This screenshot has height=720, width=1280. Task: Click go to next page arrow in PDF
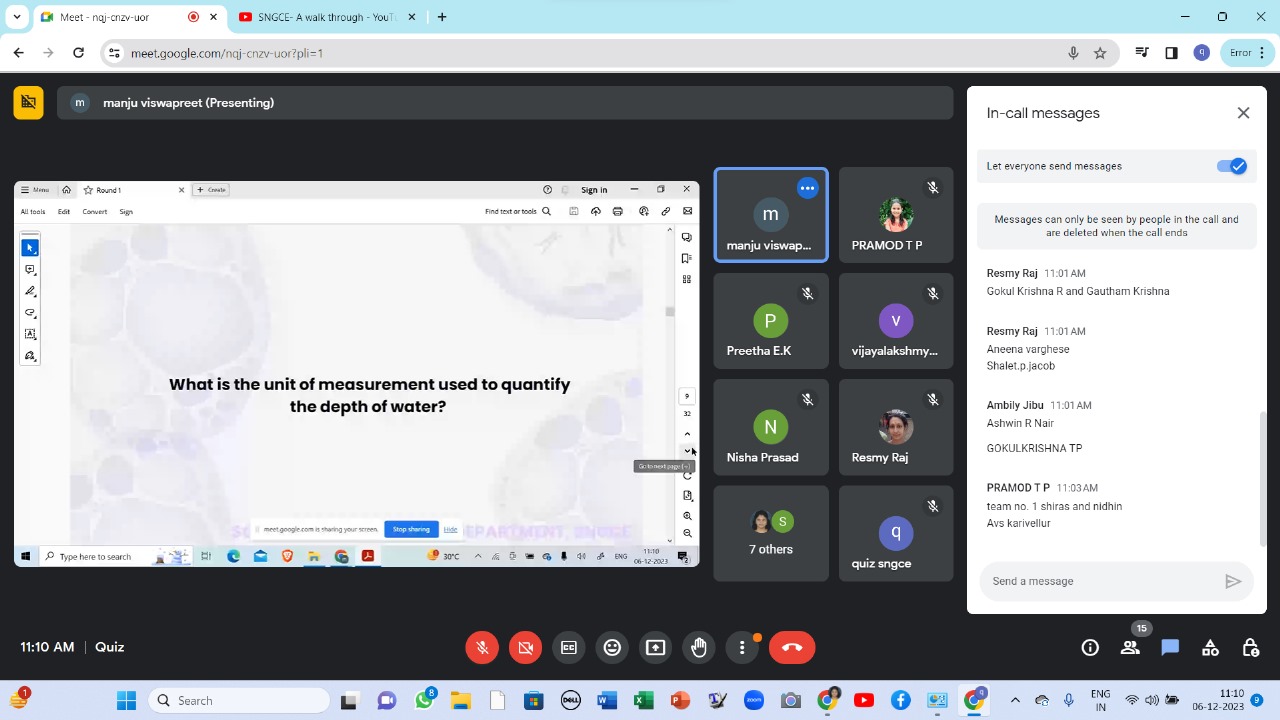coord(687,451)
